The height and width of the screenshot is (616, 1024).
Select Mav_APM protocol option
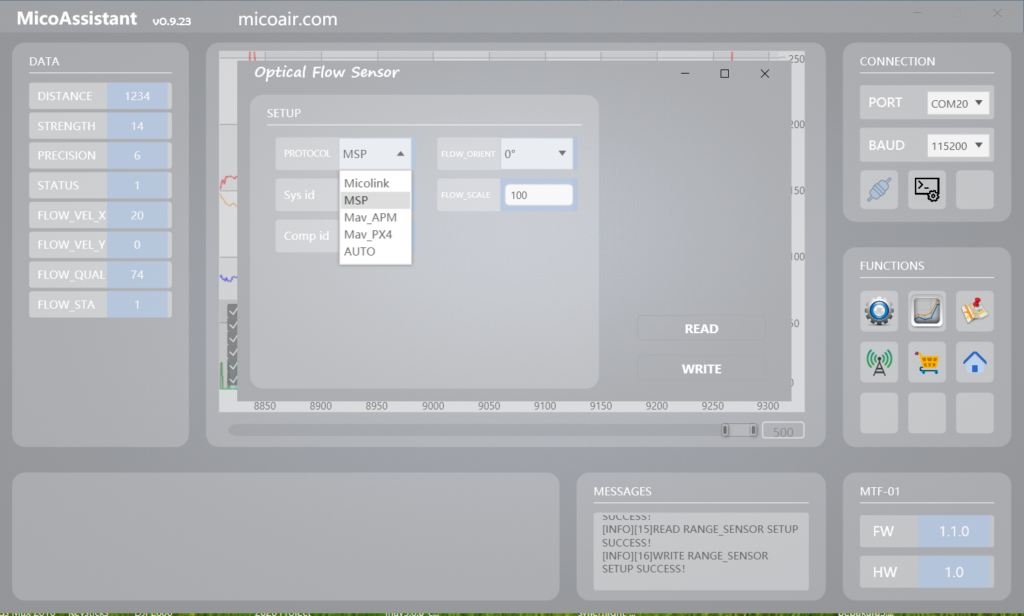pos(370,217)
